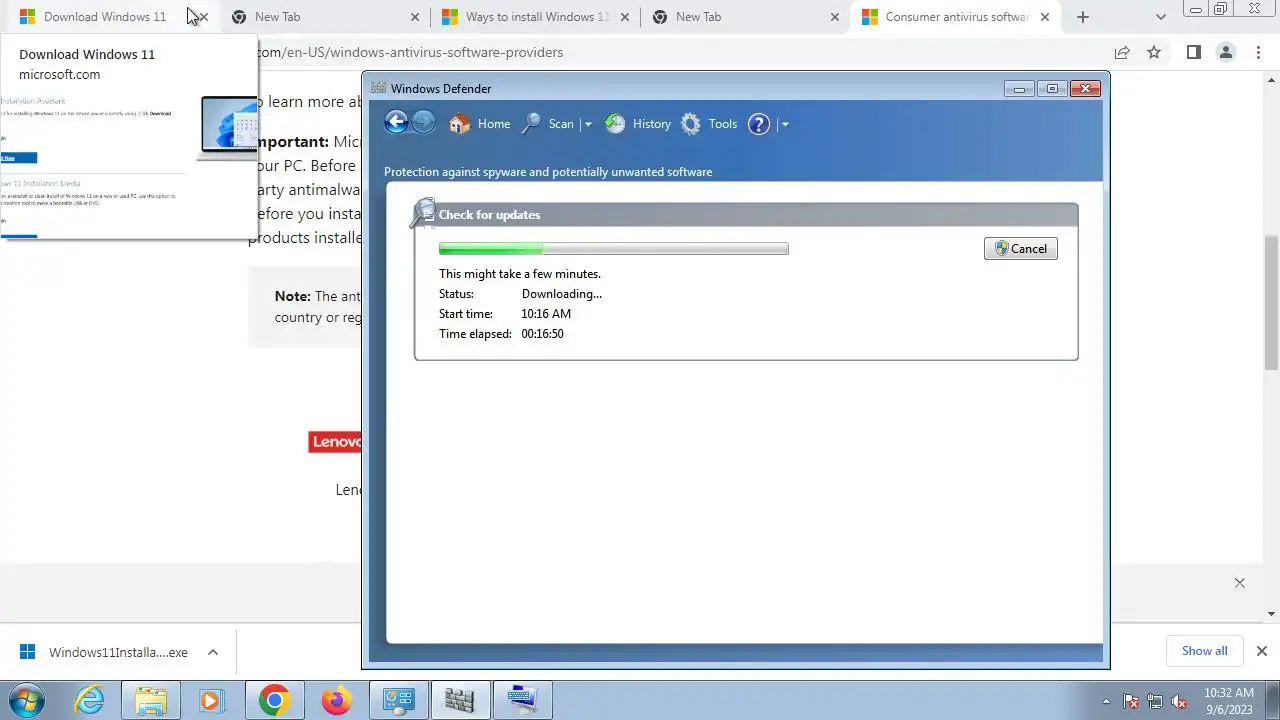This screenshot has width=1280, height=720.
Task: Cancel the update check
Action: [x=1021, y=249]
